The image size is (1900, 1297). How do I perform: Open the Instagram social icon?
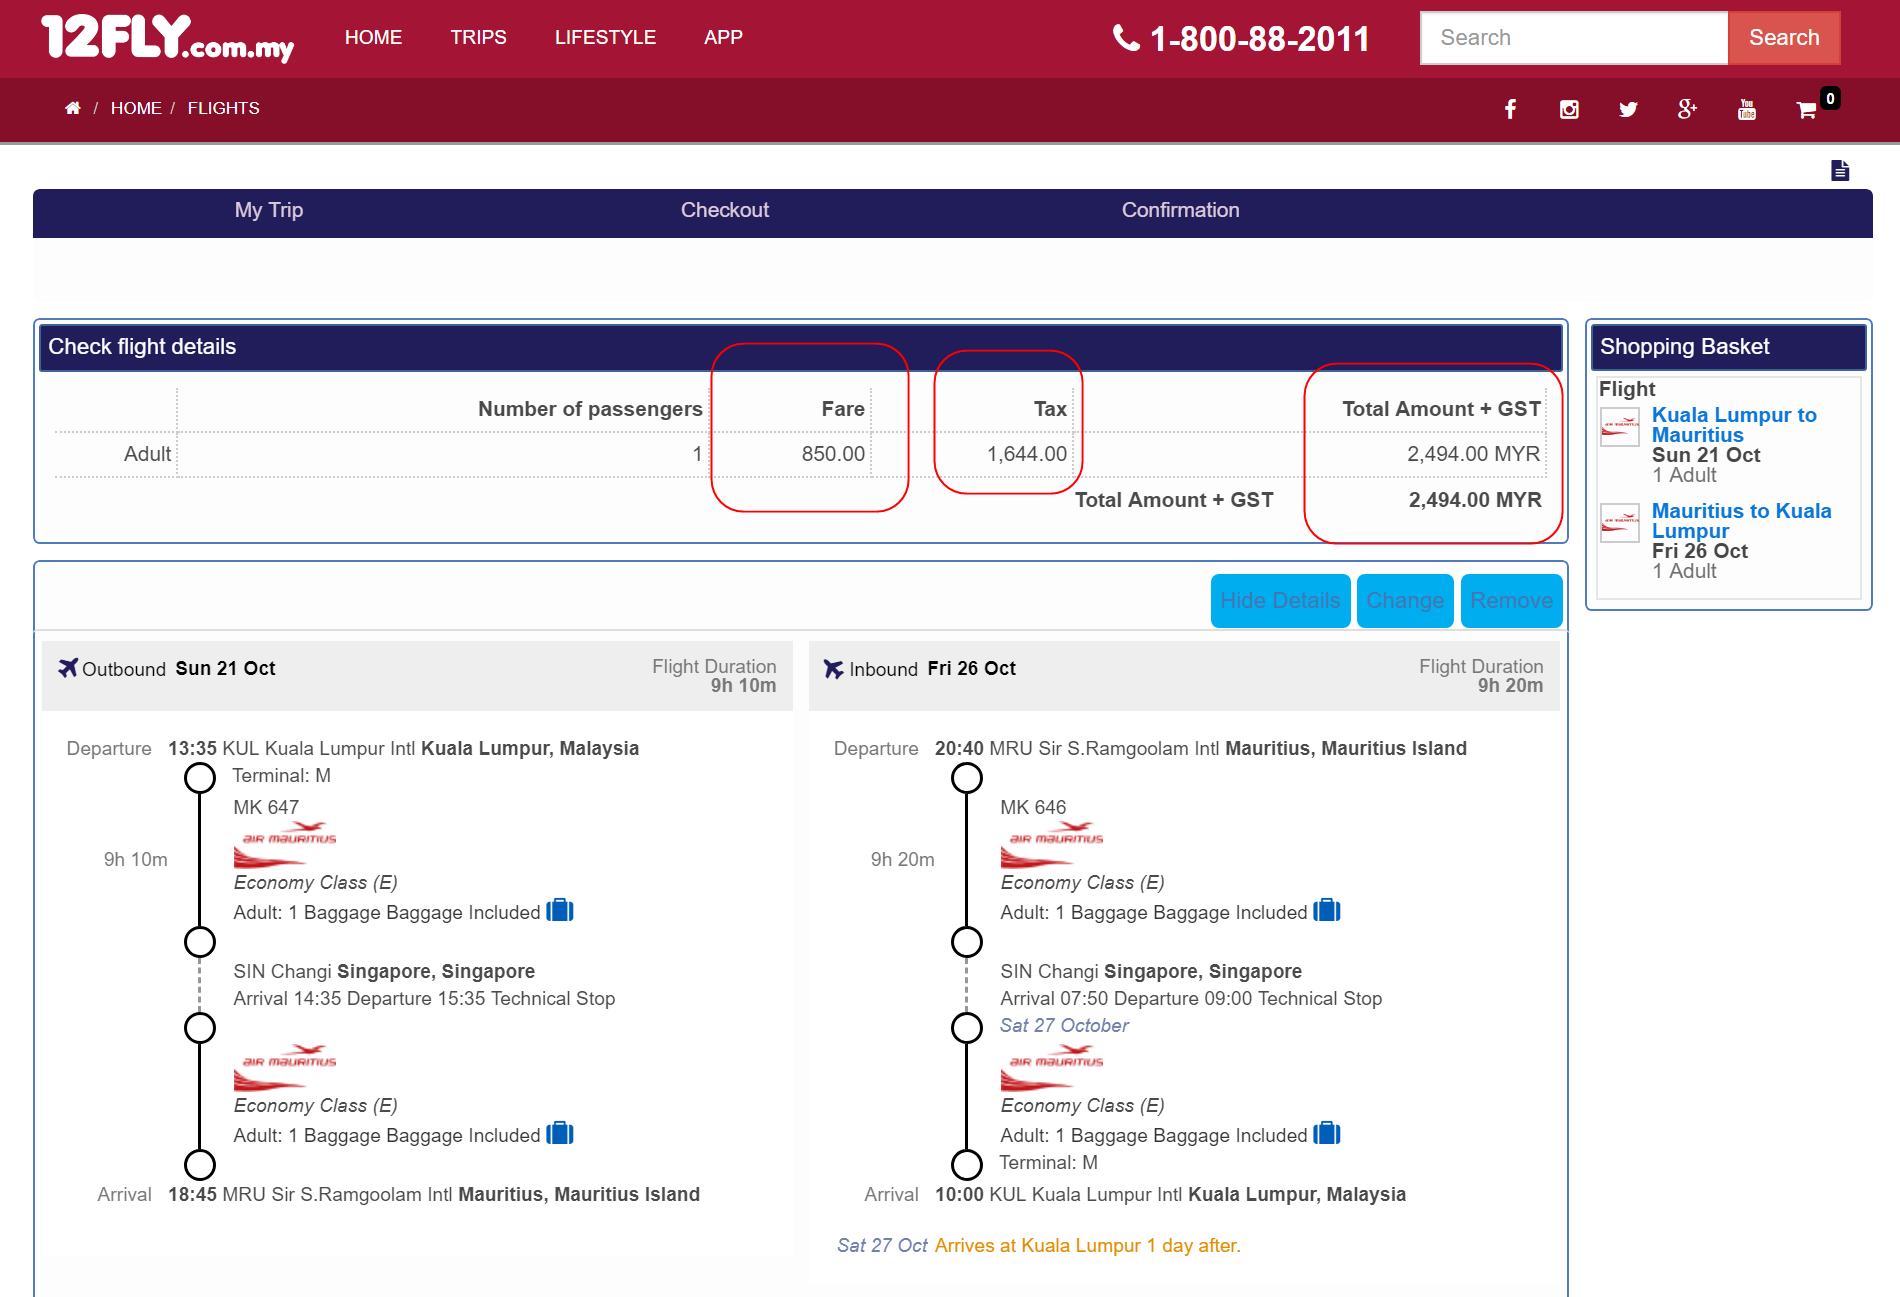(1569, 109)
